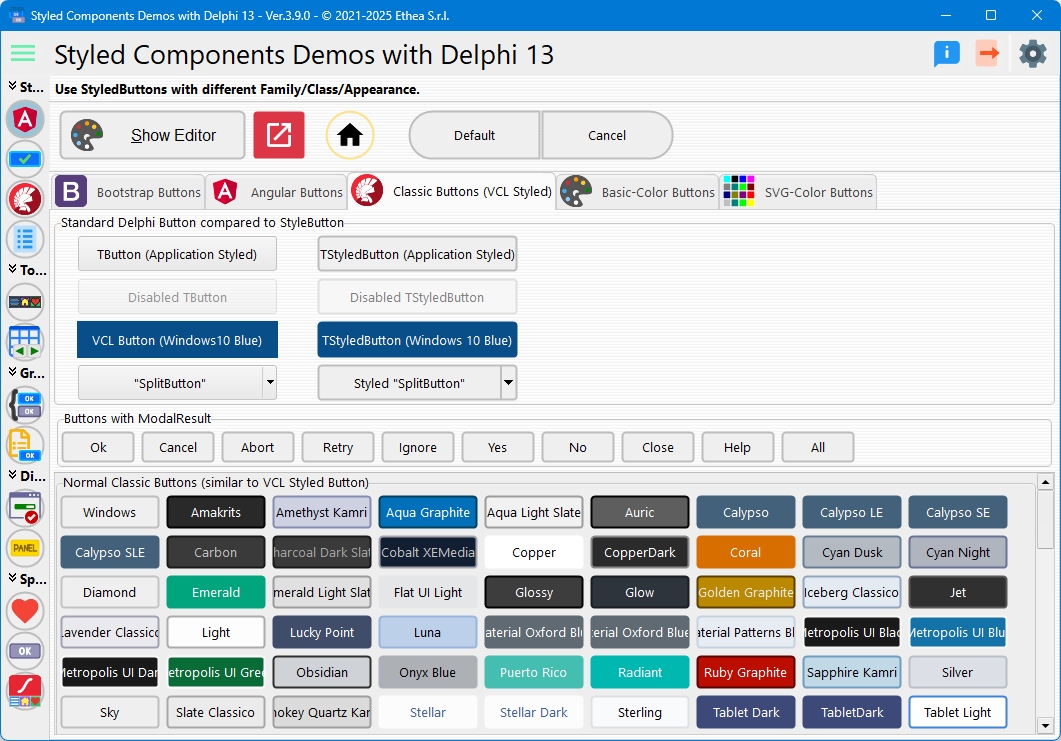Open the hamburger menu
The image size is (1061, 741).
[23, 54]
